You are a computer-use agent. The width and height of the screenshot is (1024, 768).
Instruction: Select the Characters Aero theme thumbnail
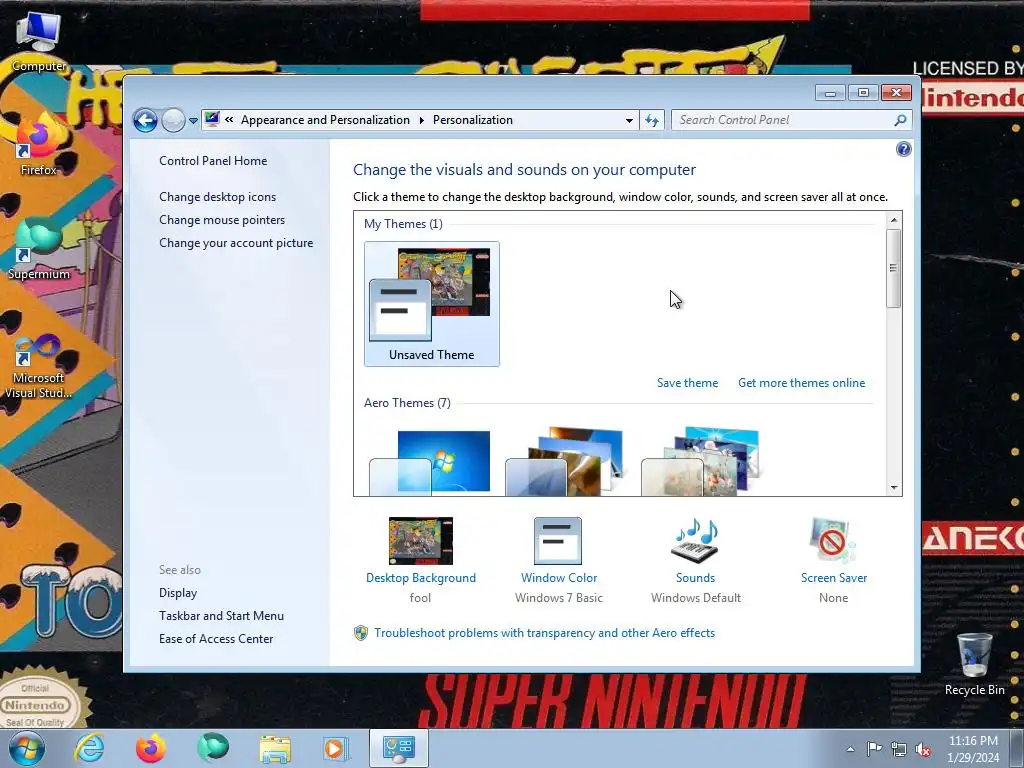coord(701,462)
